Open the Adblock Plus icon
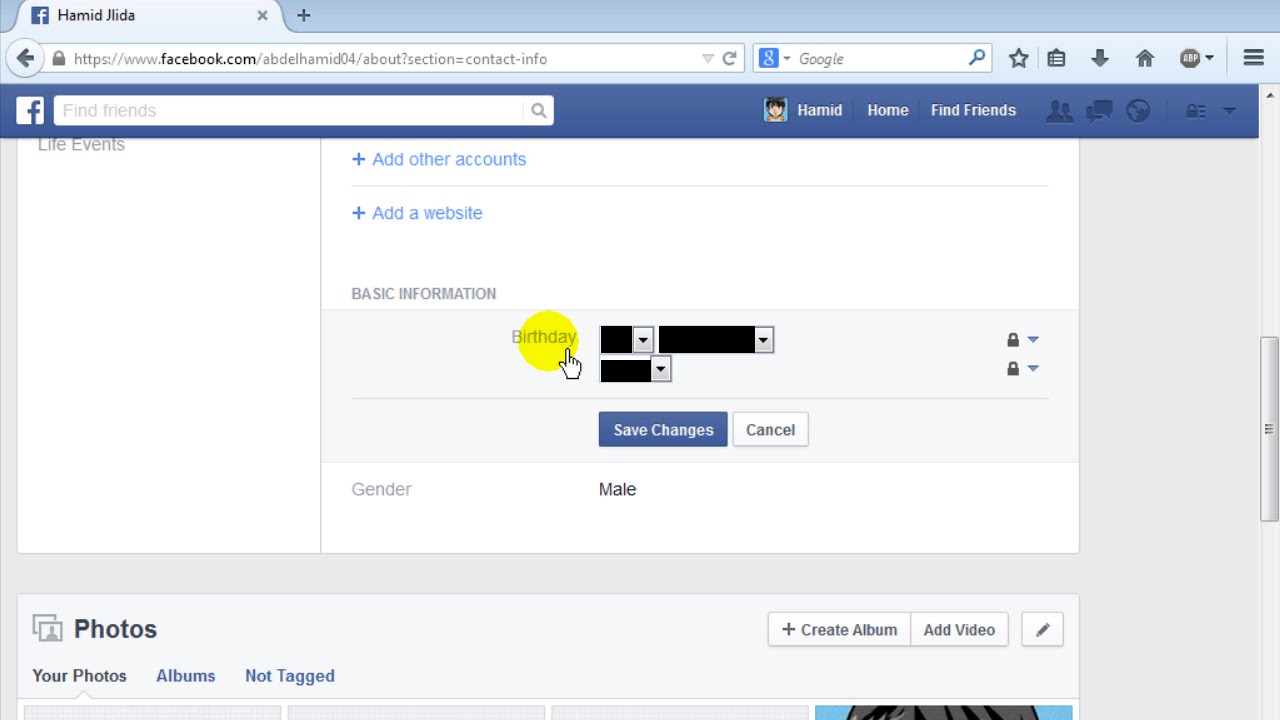Image resolution: width=1280 pixels, height=720 pixels. pos(1190,58)
